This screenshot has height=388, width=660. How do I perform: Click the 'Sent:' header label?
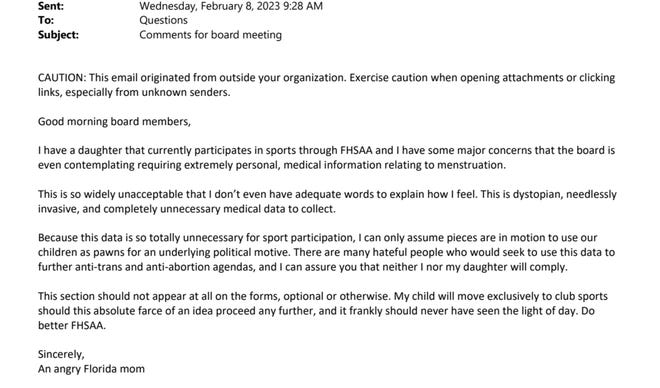point(51,6)
